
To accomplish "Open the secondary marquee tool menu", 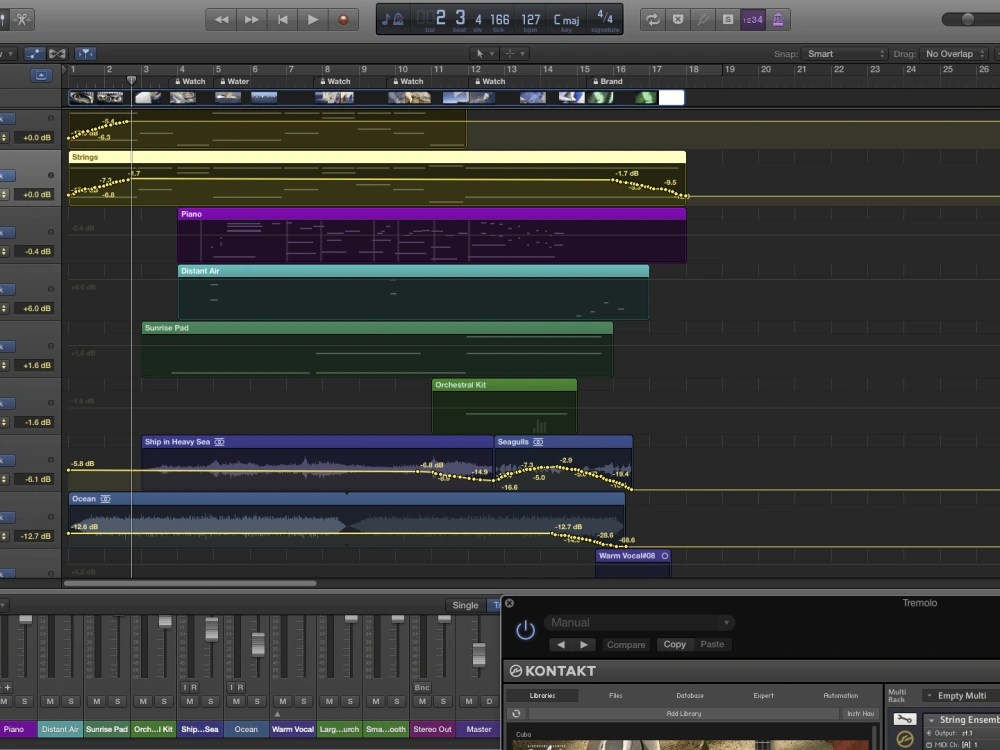I will [515, 54].
